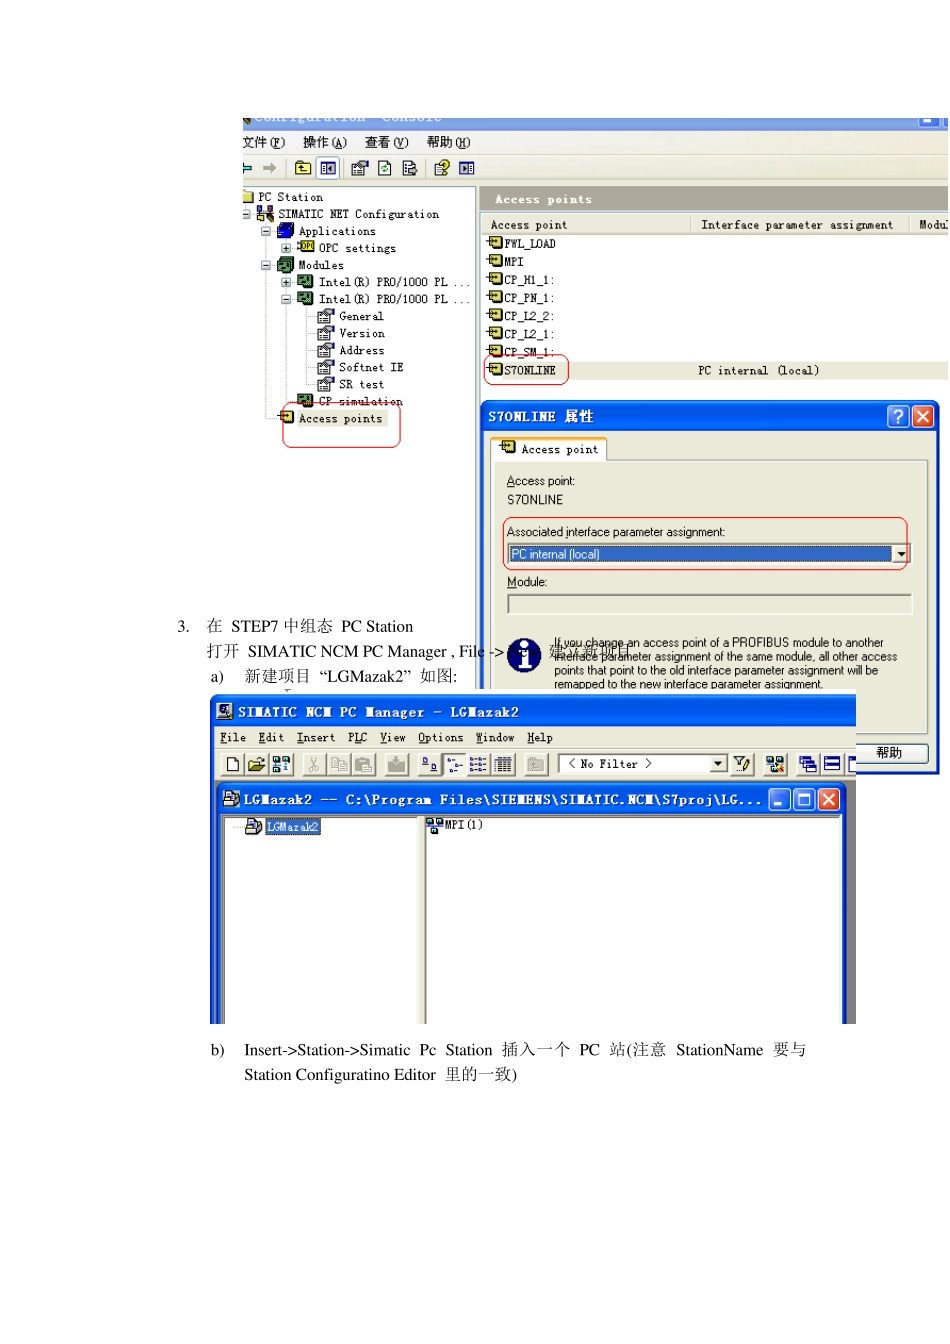Click Accessible Nodes icon in NCM toolbar
This screenshot has height=1344, width=950.
pyautogui.click(x=281, y=764)
